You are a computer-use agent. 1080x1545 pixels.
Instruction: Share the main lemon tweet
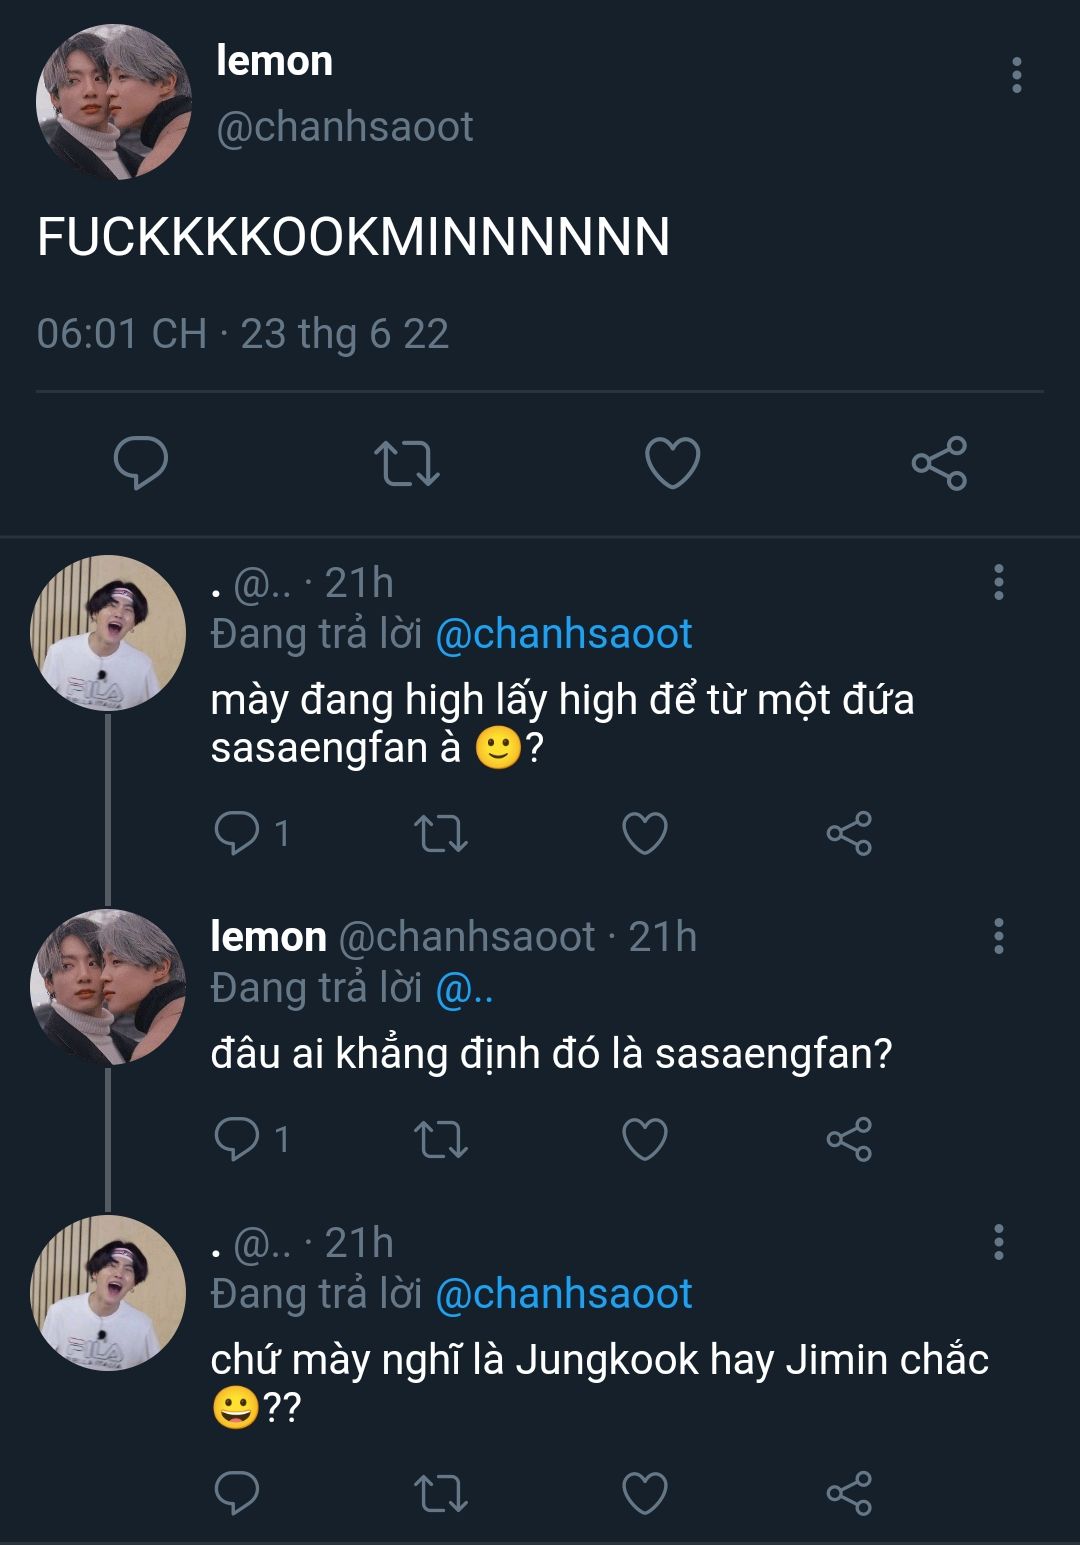pos(939,463)
